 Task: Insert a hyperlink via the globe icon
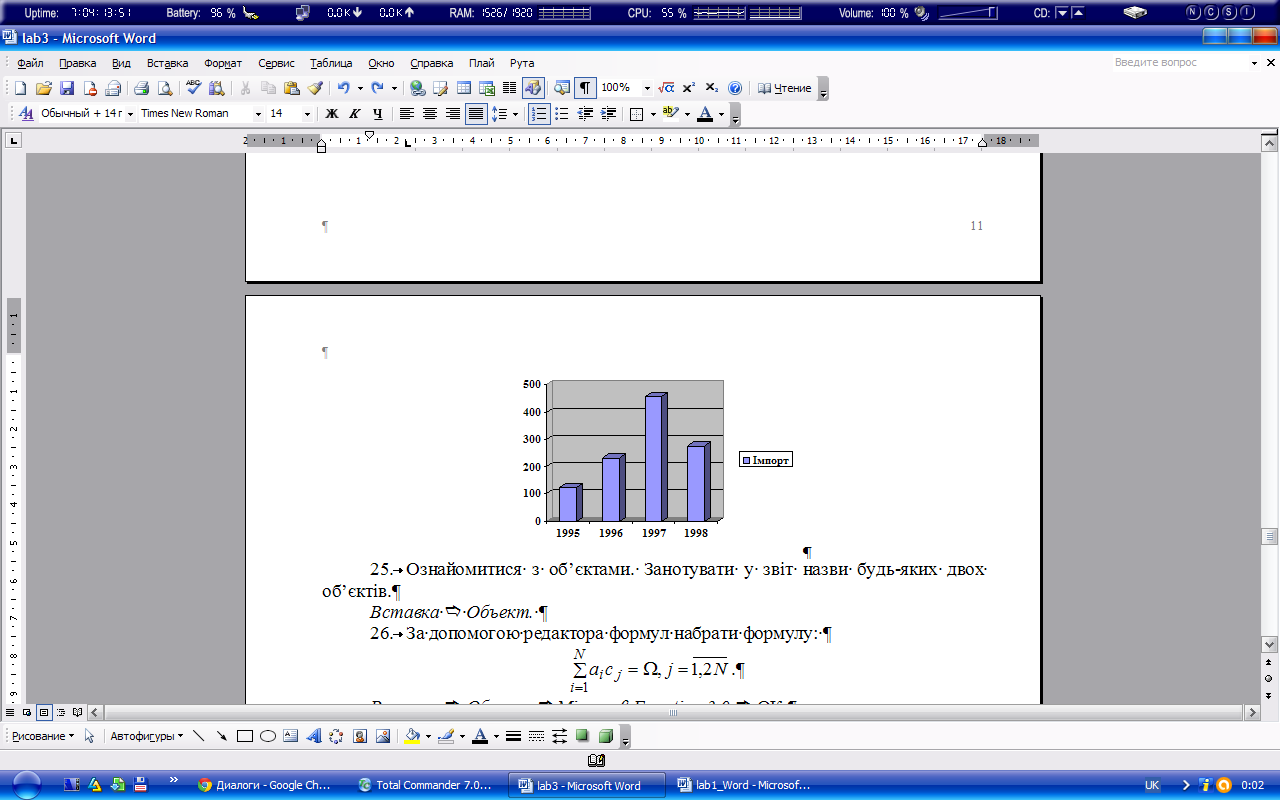coord(417,88)
